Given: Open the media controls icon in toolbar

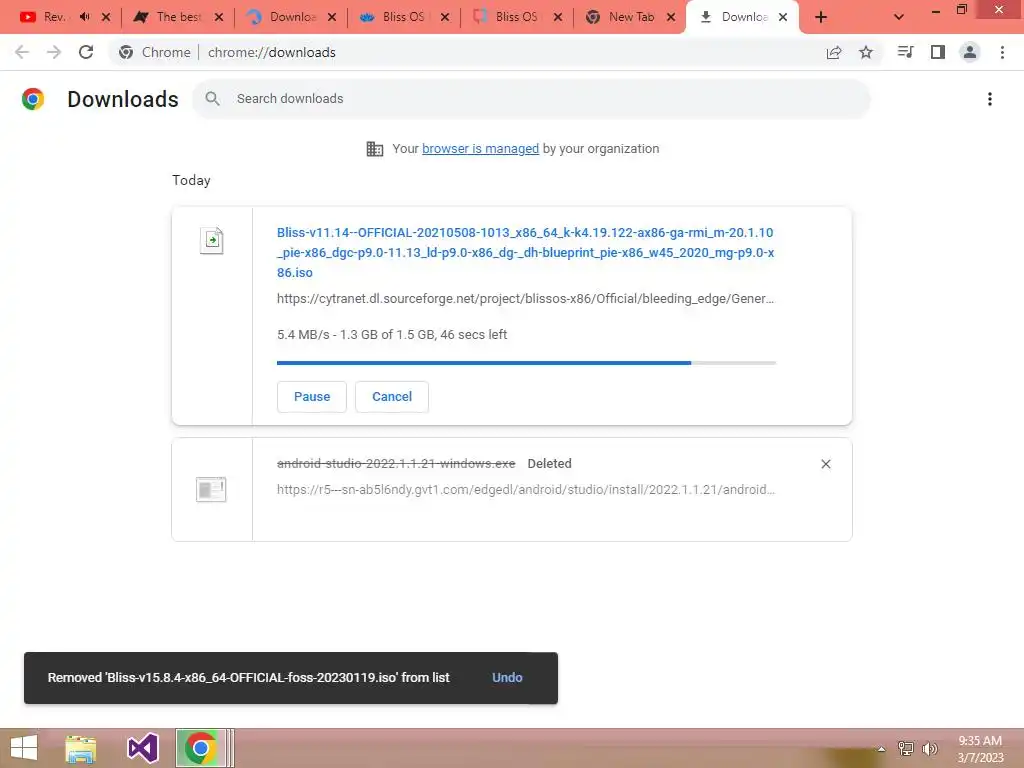Looking at the screenshot, I should [x=905, y=52].
